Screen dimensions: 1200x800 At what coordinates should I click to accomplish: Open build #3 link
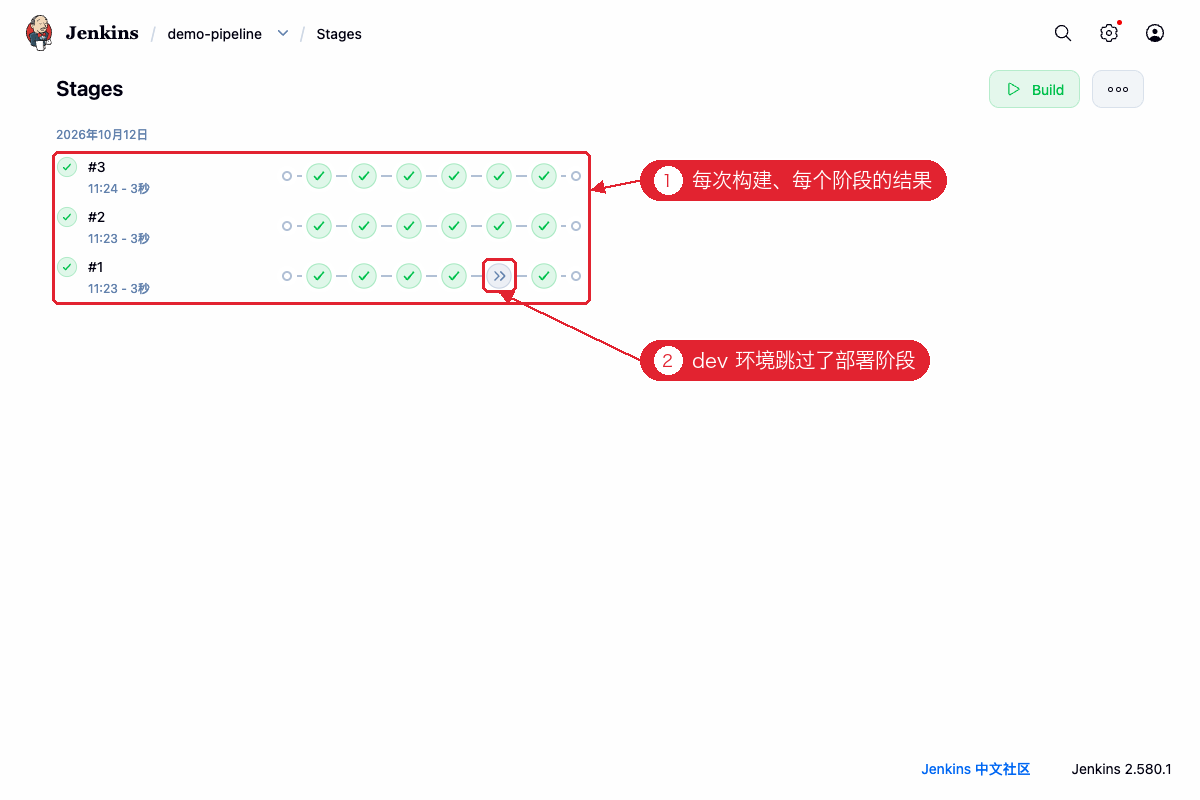pos(96,167)
